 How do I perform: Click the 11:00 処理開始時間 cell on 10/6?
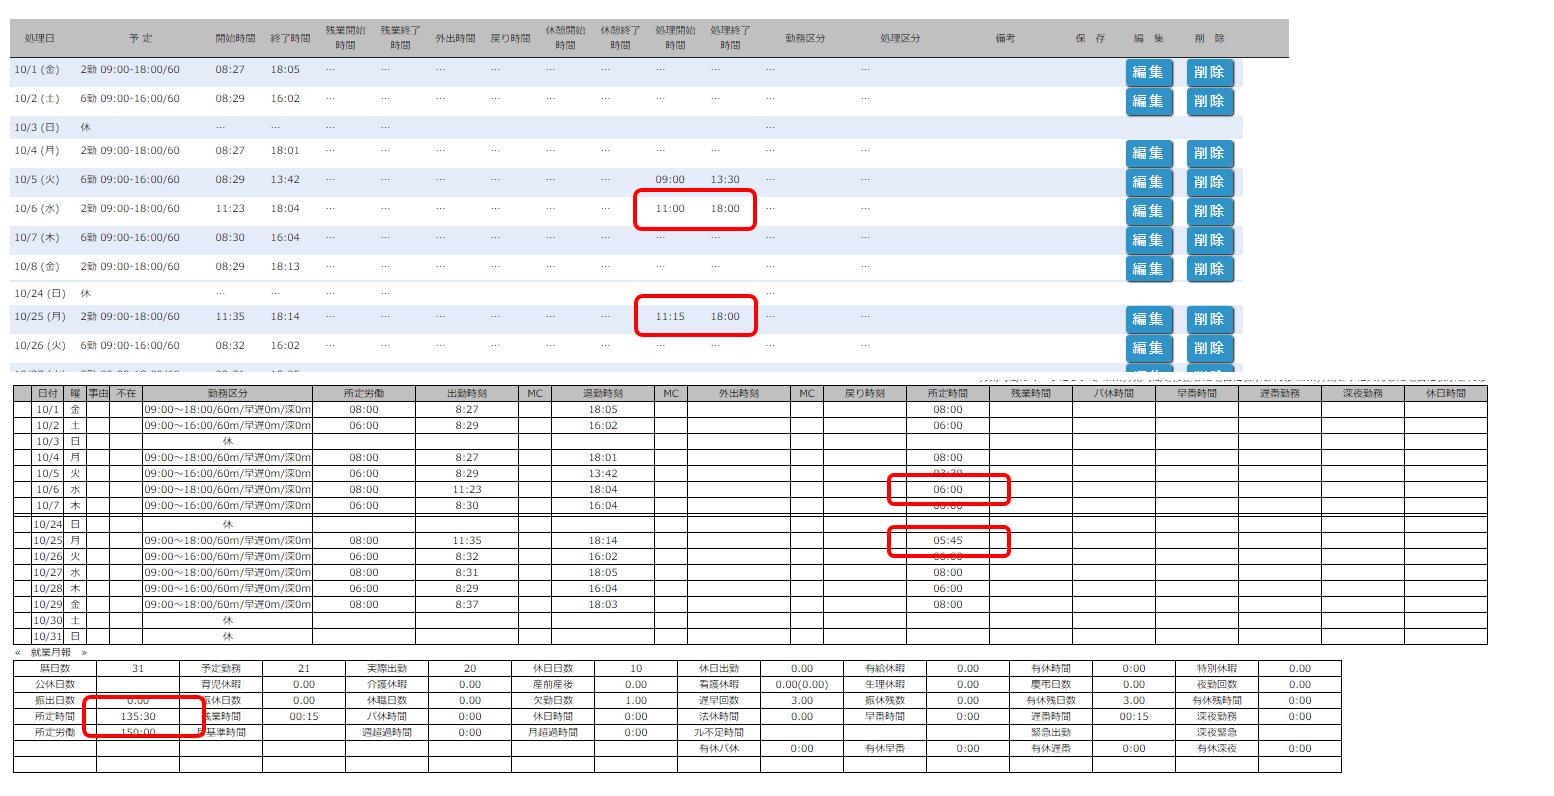(x=670, y=209)
